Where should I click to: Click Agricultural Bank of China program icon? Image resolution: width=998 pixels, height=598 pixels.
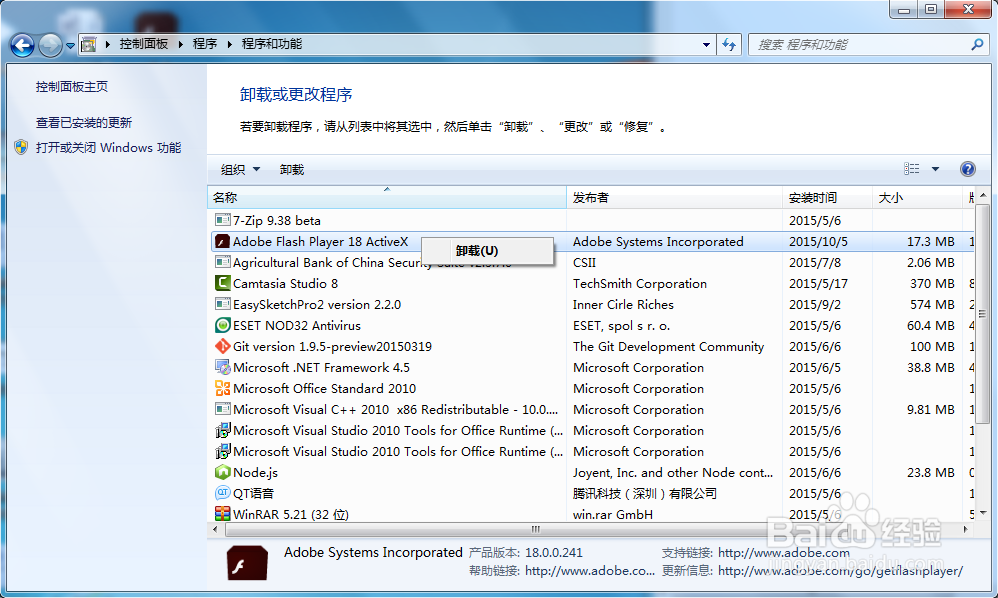pos(223,262)
